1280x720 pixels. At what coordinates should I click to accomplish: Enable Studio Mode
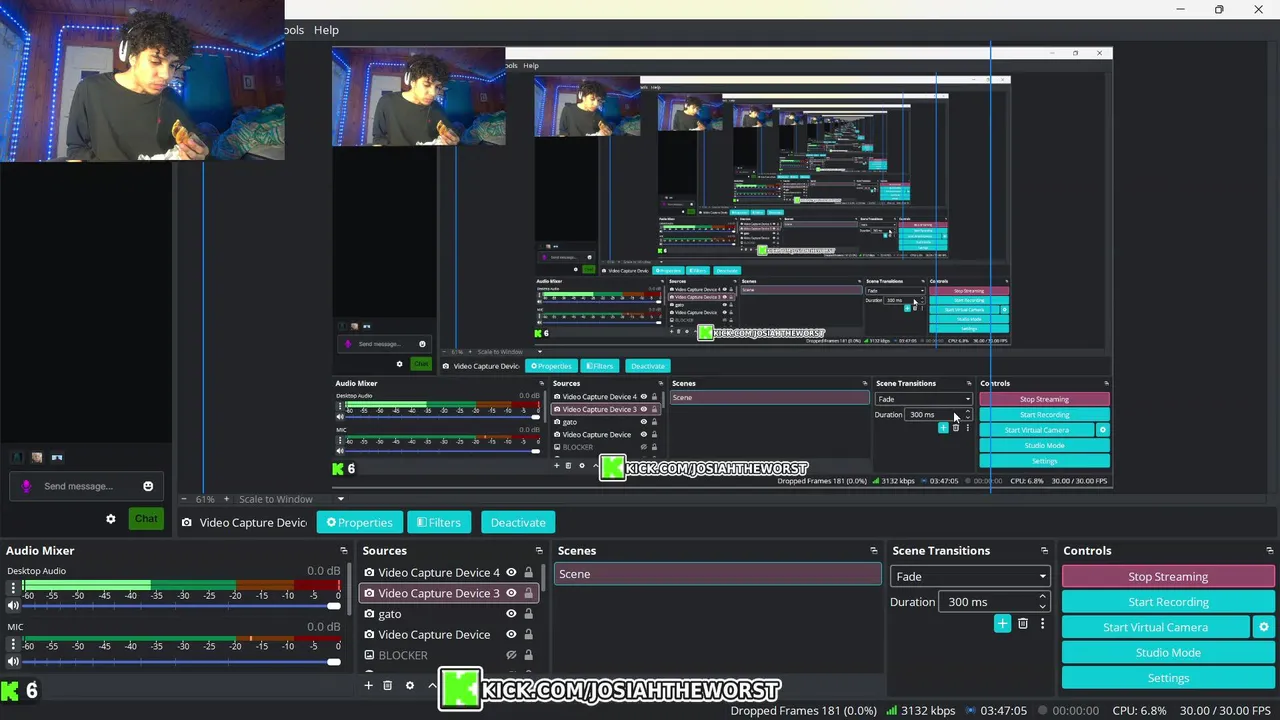tap(1168, 652)
